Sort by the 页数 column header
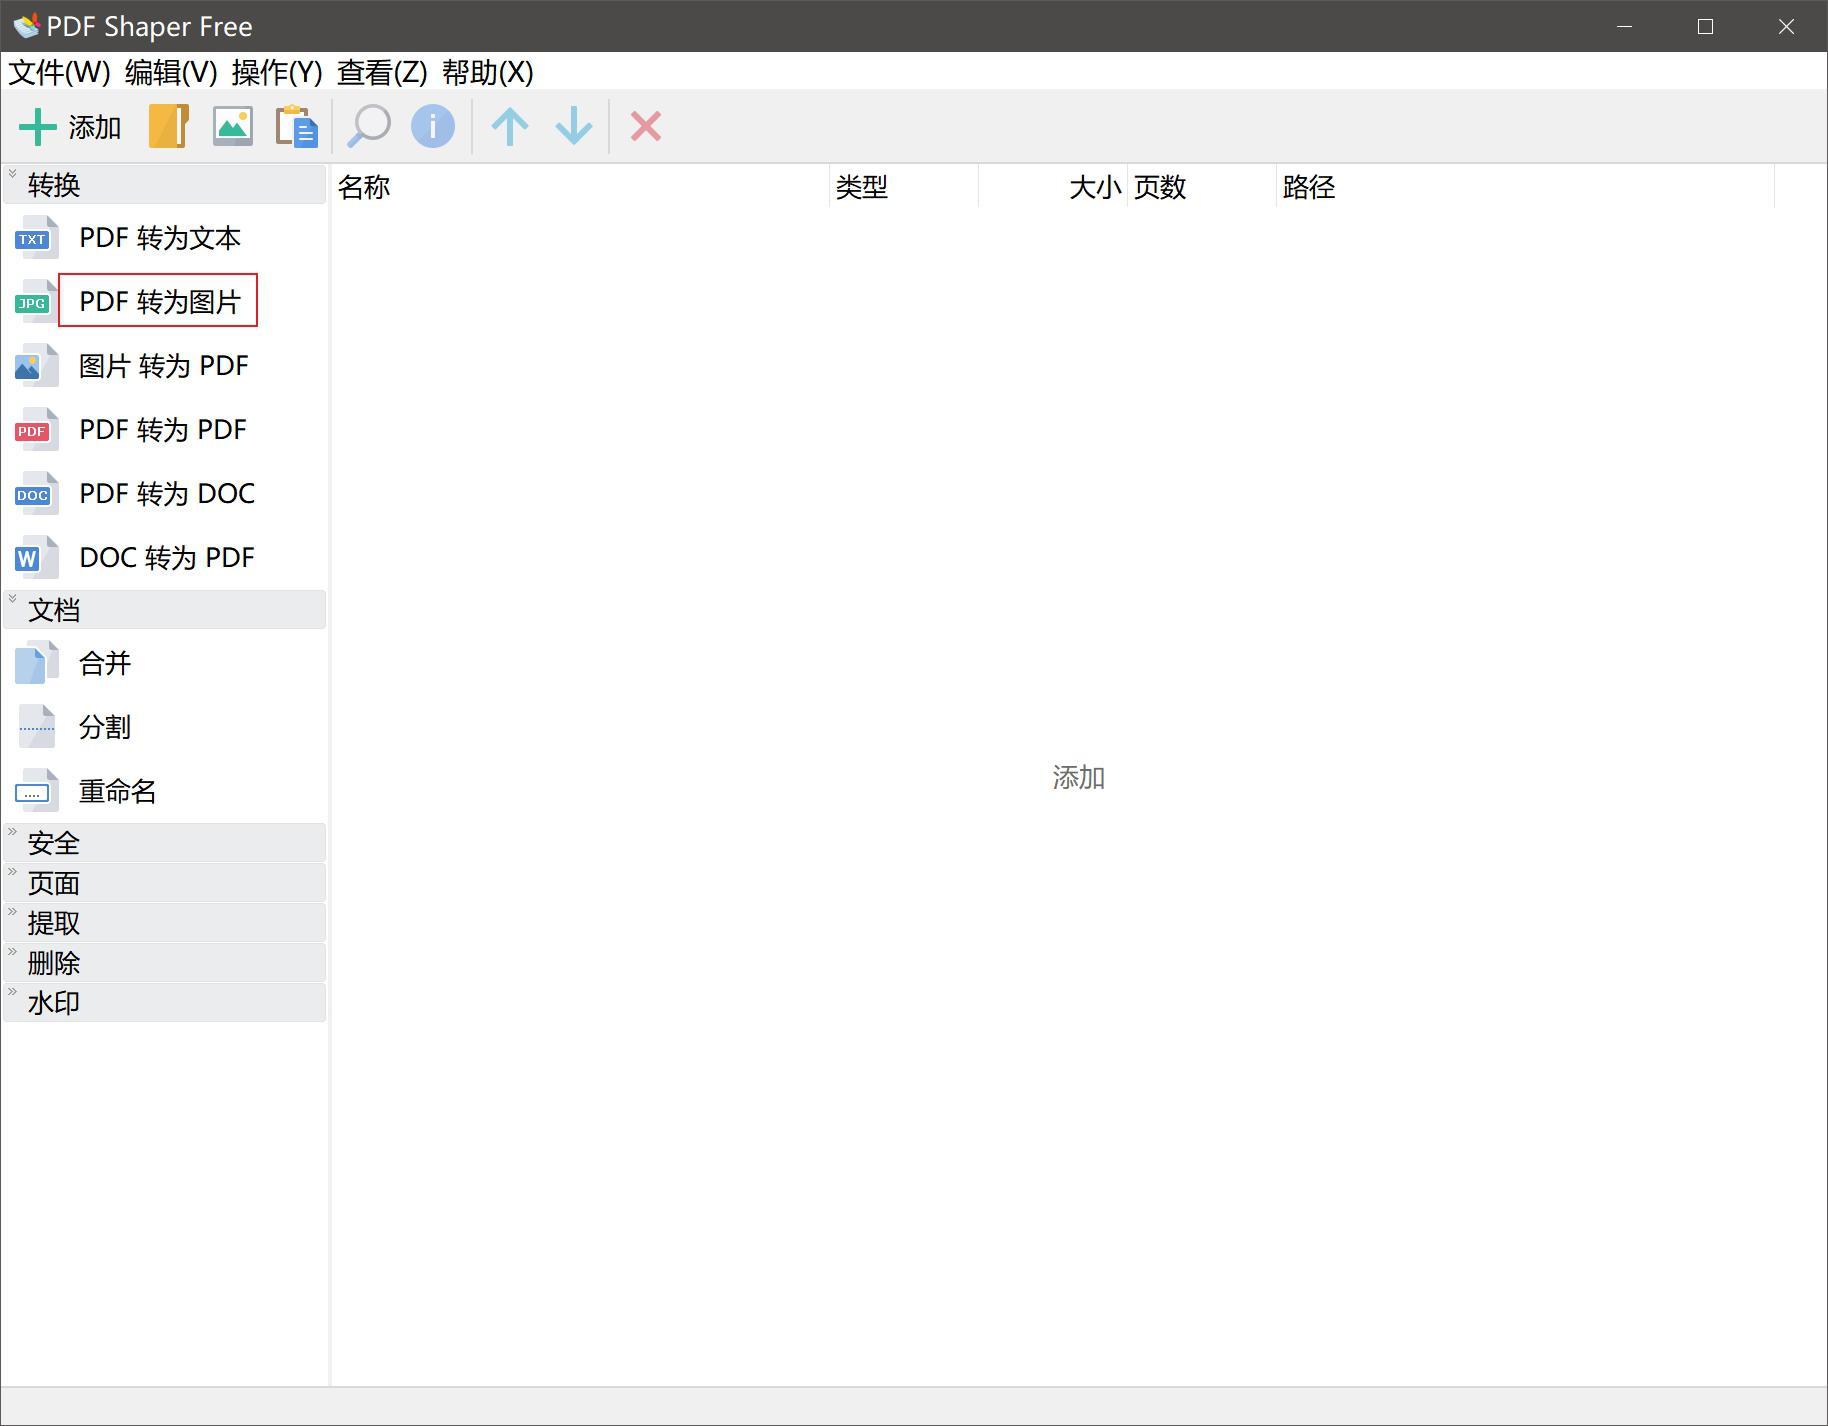This screenshot has width=1828, height=1426. point(1202,187)
